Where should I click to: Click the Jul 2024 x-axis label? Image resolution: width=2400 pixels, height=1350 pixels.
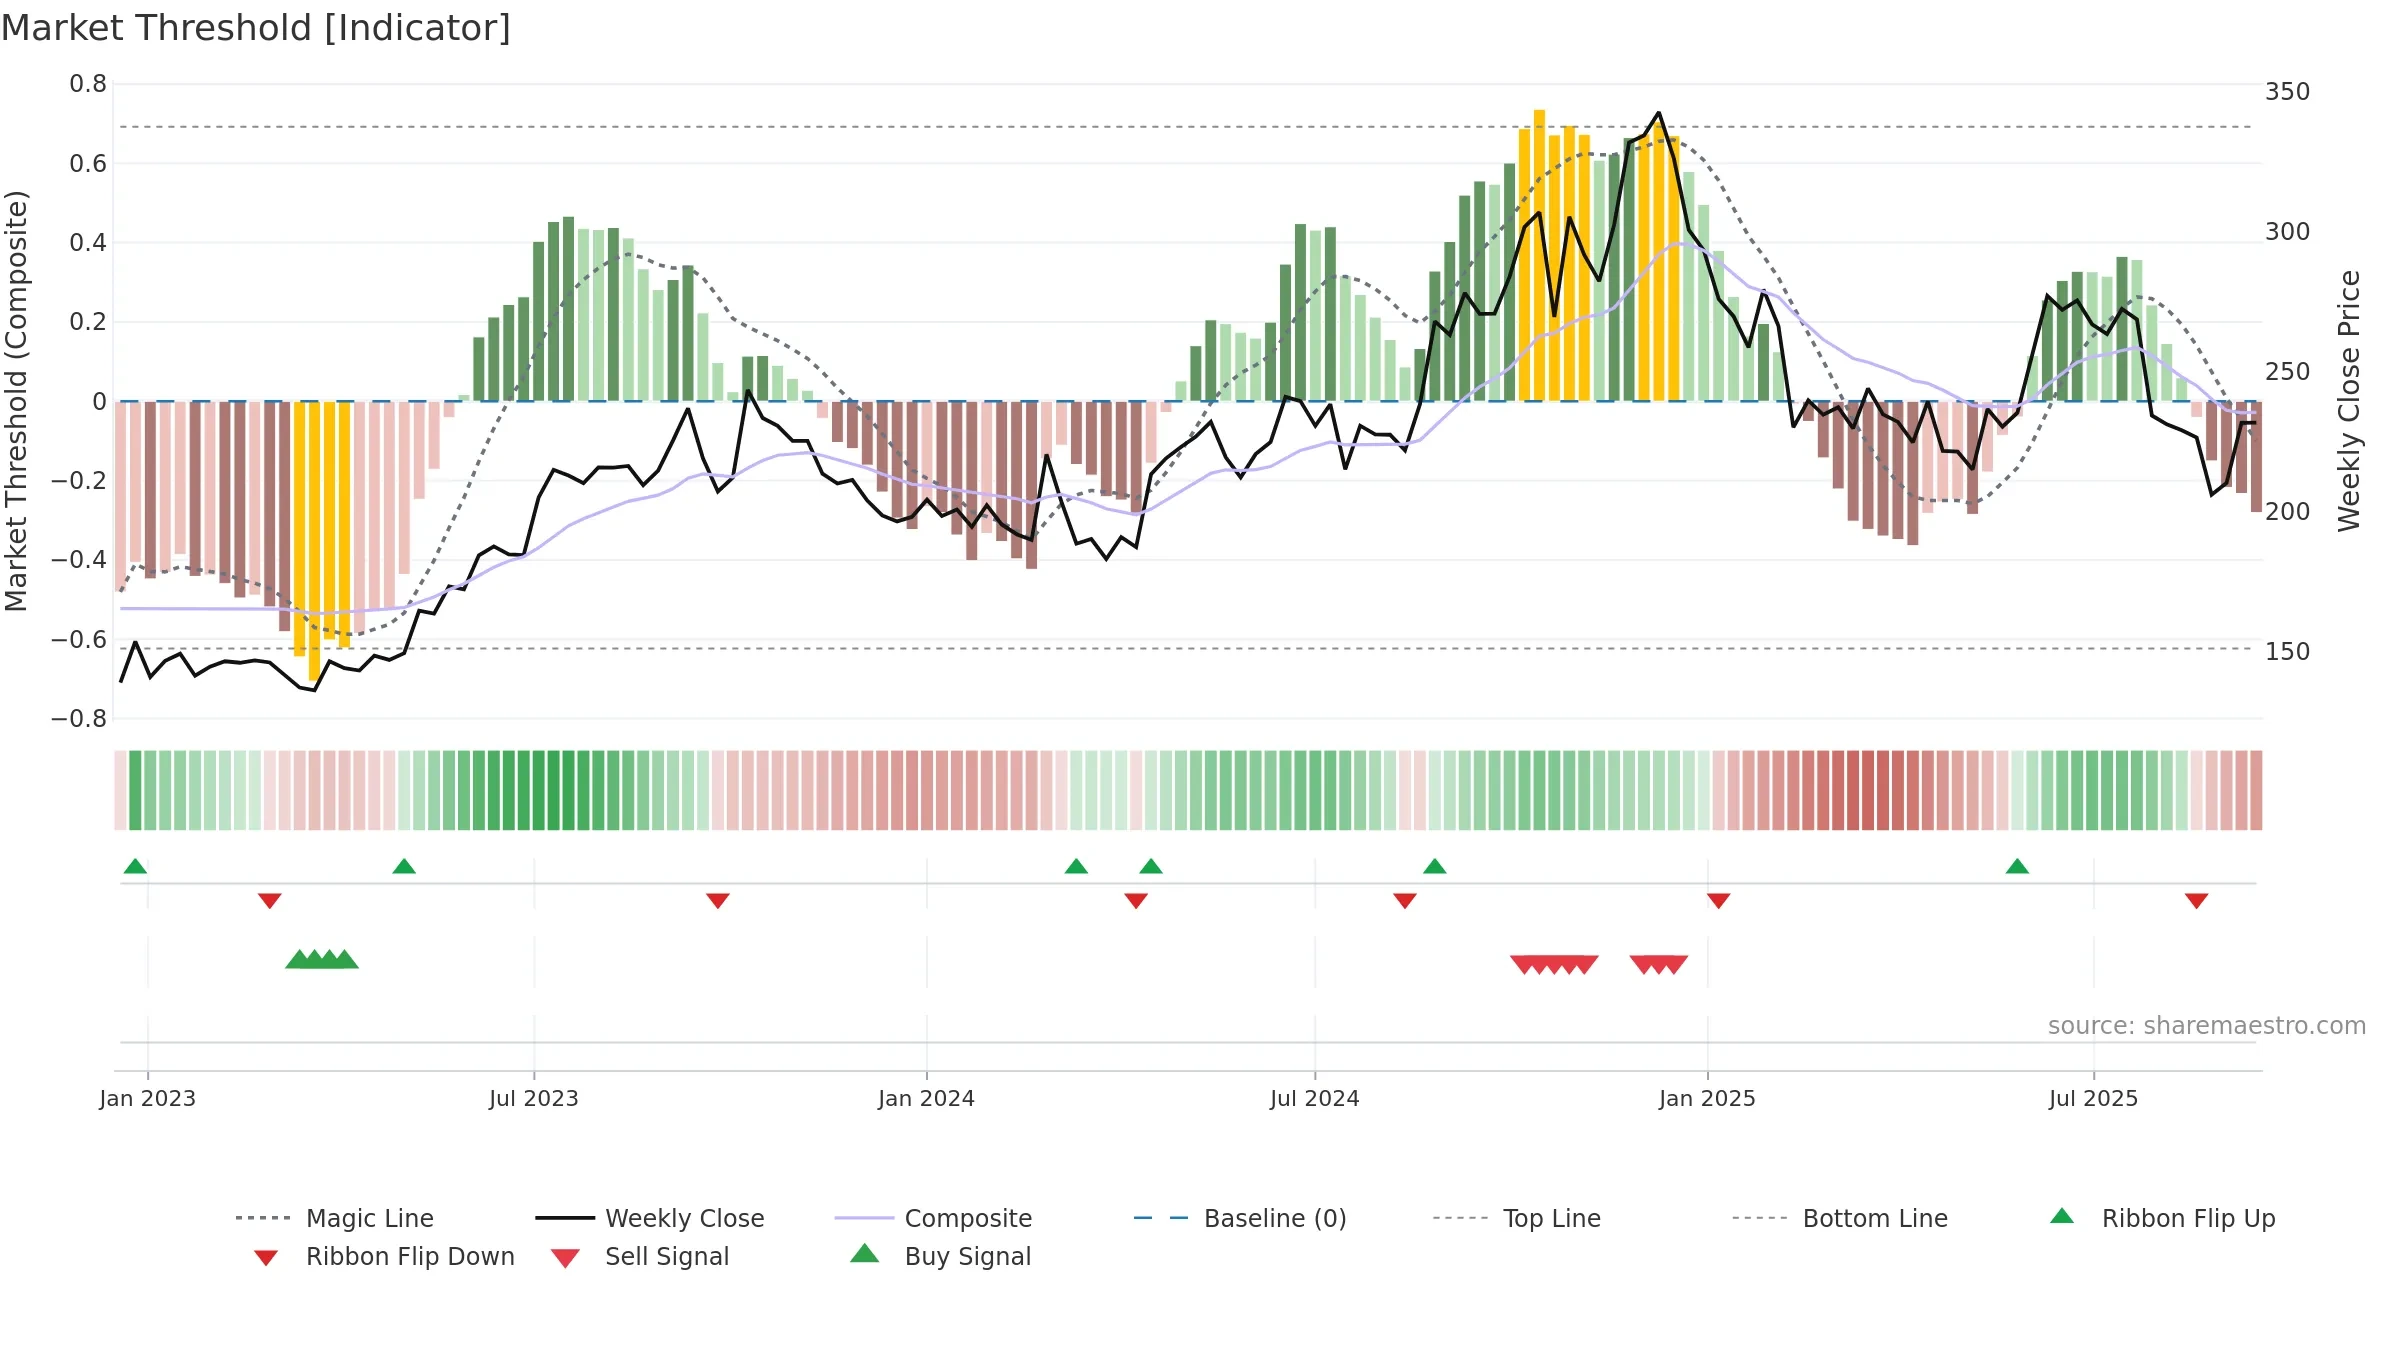coord(1315,1098)
